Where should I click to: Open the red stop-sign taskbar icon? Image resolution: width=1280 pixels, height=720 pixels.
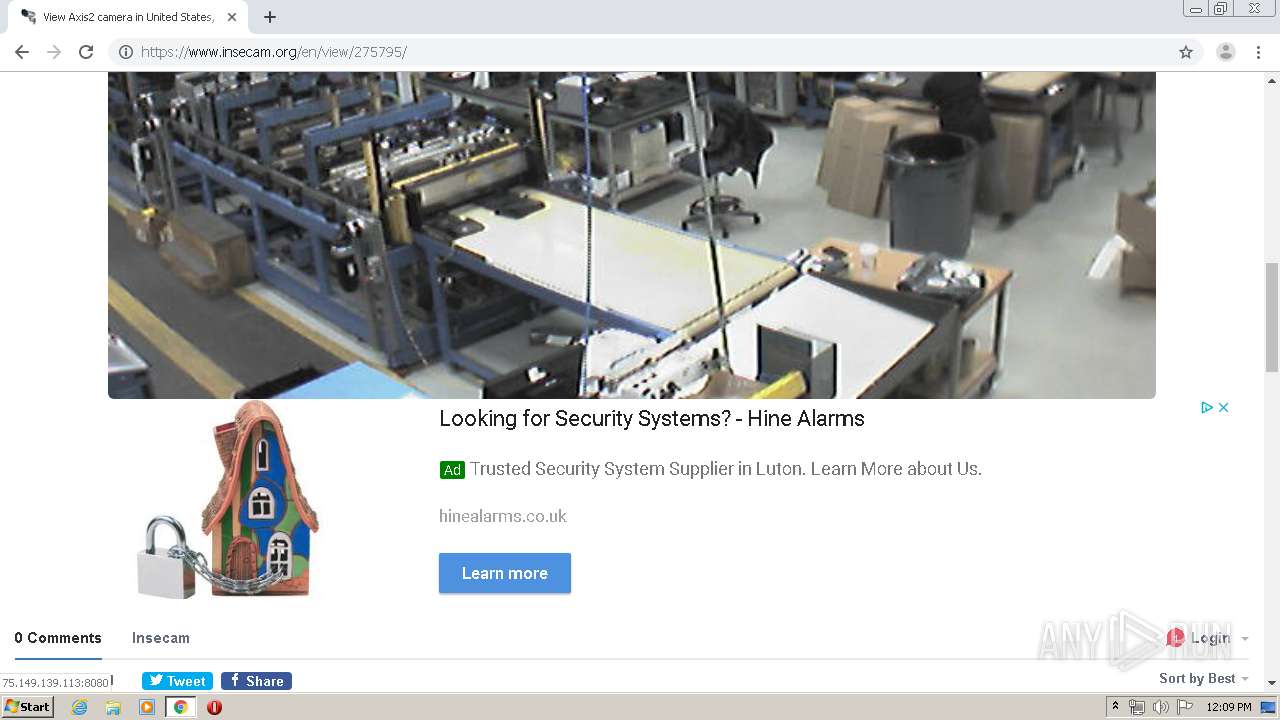click(x=214, y=707)
